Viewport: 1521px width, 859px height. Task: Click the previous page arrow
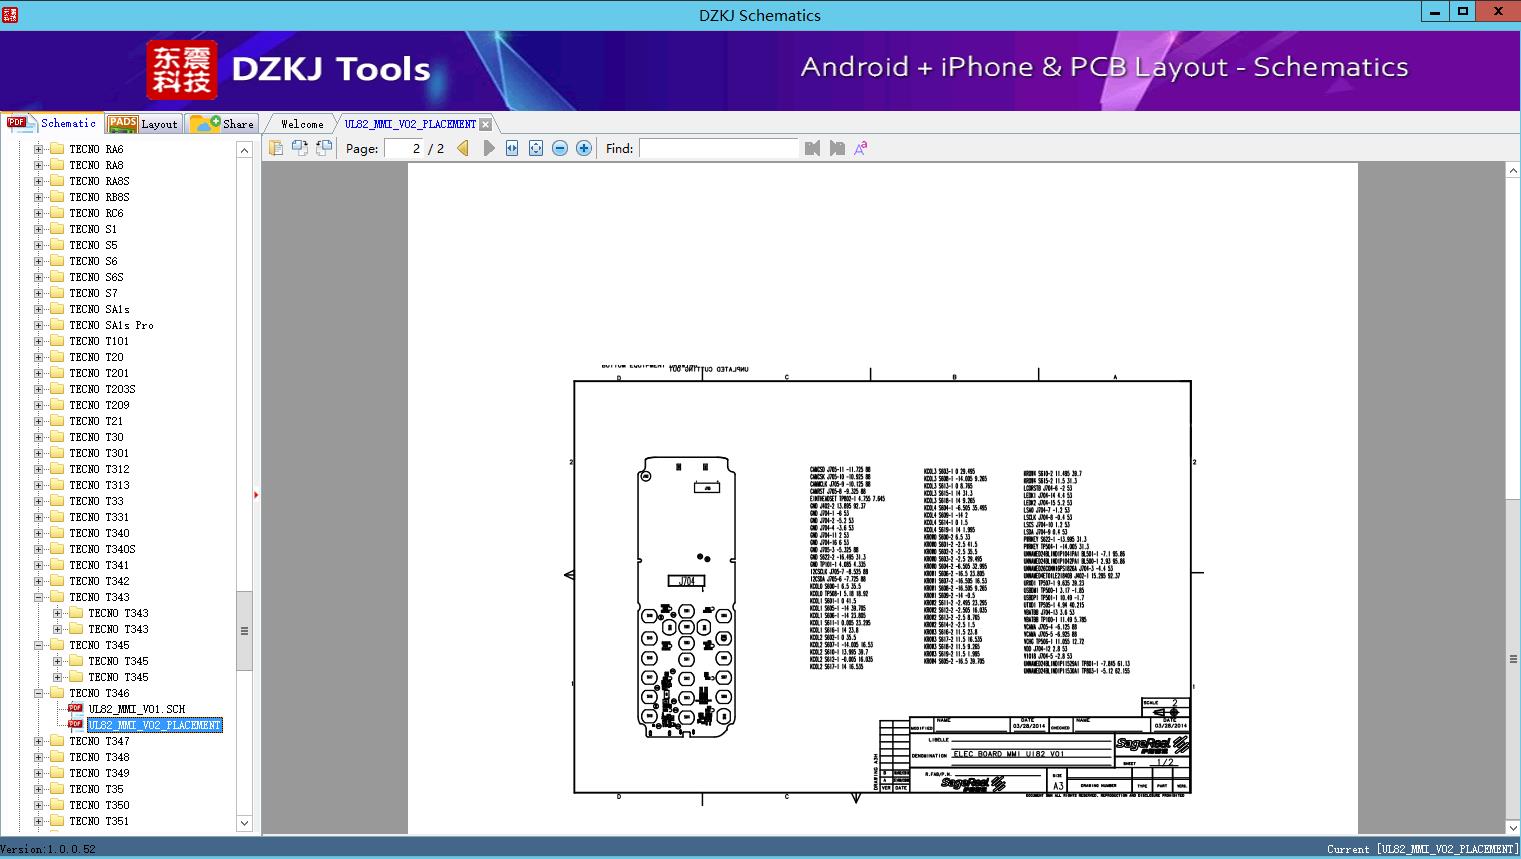(463, 148)
